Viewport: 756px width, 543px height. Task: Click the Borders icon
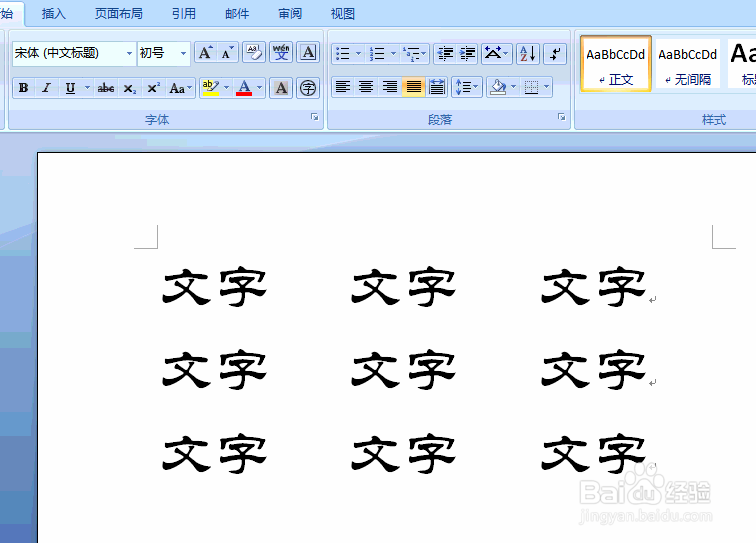(x=531, y=87)
